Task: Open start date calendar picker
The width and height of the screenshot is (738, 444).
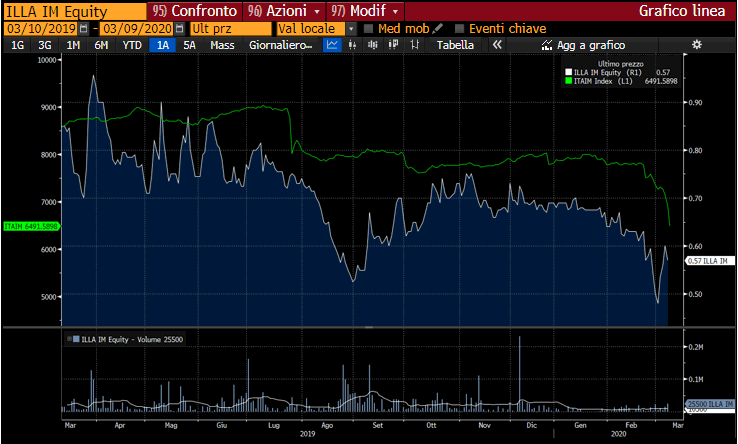Action: click(82, 29)
